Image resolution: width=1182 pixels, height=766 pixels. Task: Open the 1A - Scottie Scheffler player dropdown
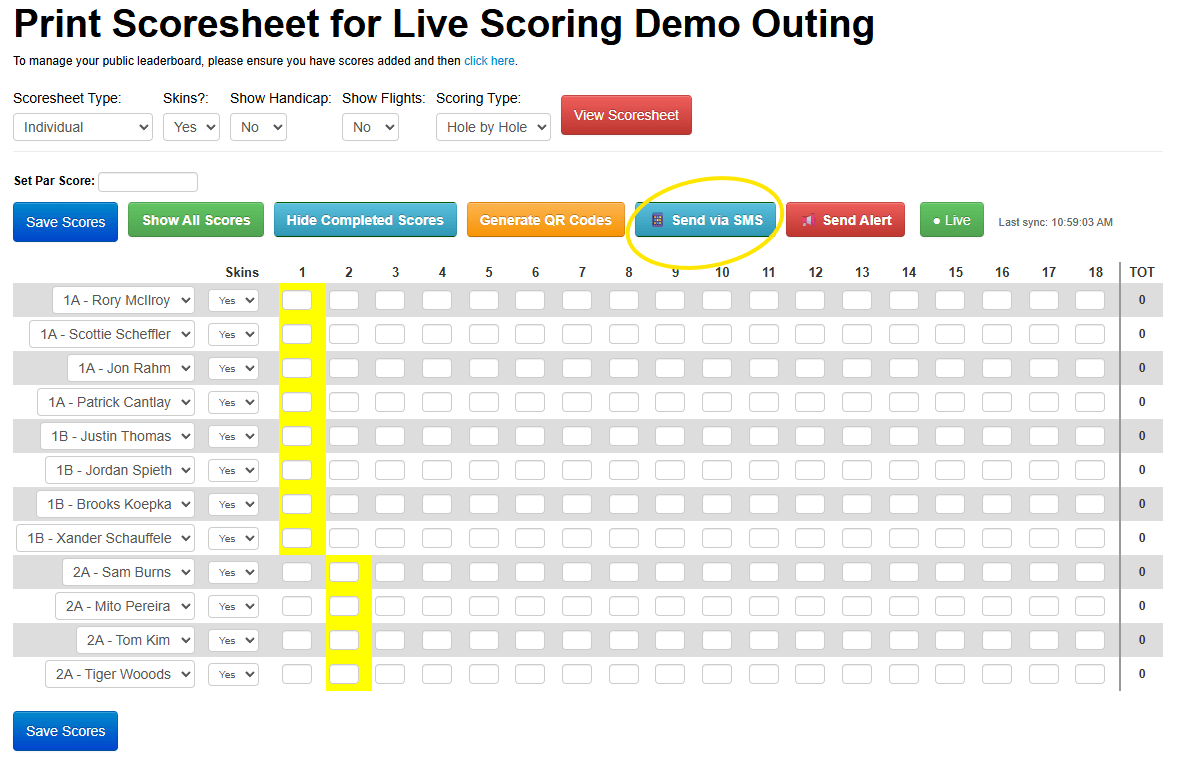(x=112, y=334)
